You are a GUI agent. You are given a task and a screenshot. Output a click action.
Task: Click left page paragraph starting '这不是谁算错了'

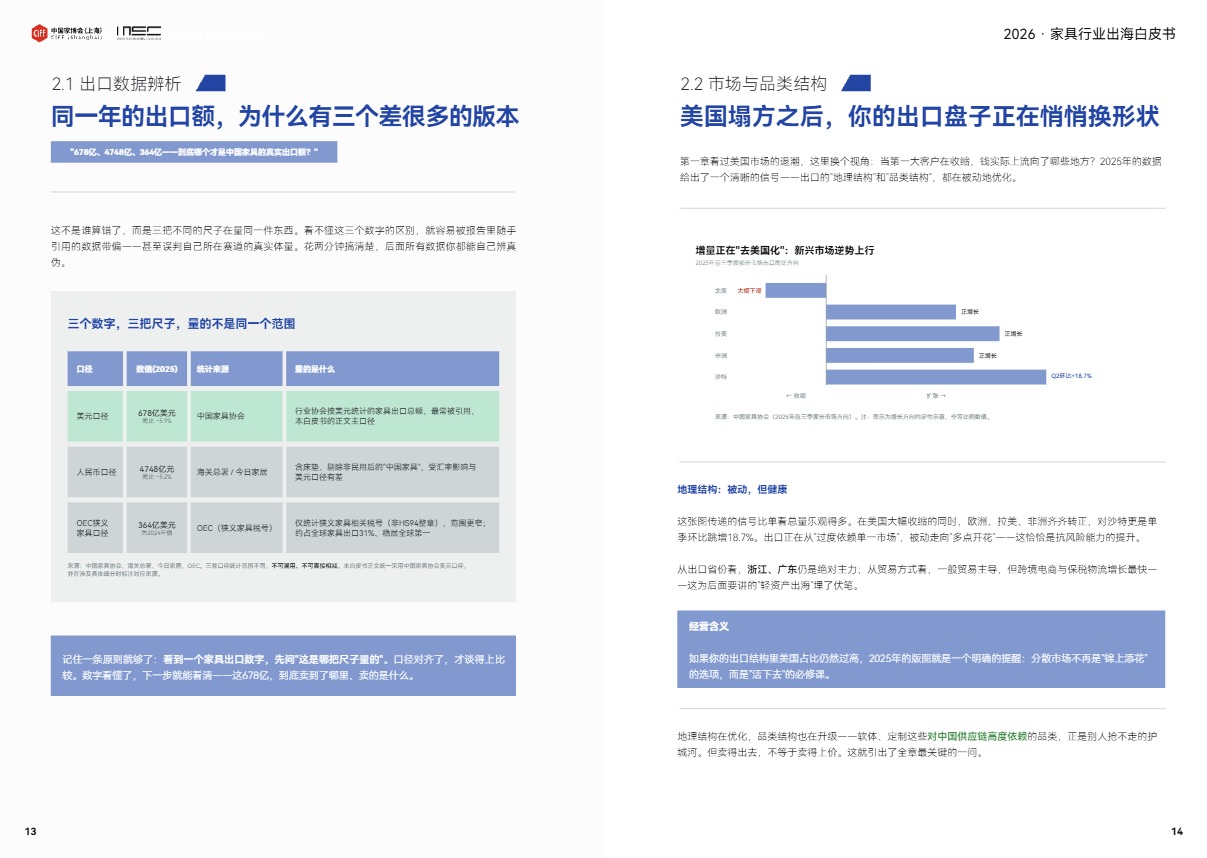pyautogui.click(x=283, y=246)
